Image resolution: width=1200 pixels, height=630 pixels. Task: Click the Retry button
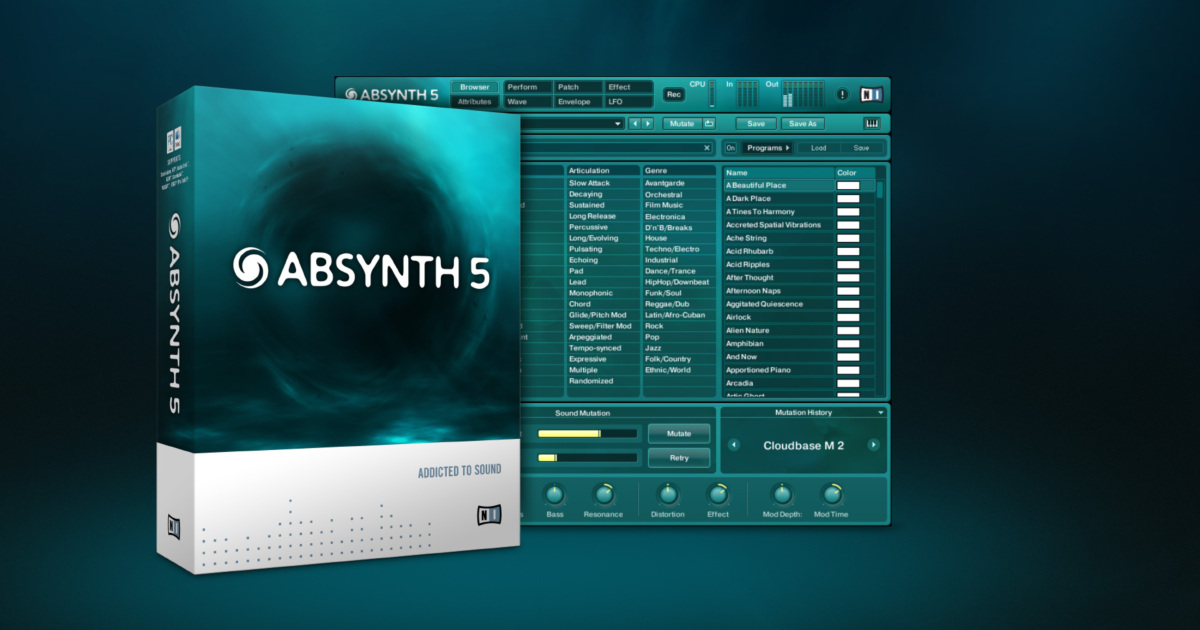(x=679, y=458)
